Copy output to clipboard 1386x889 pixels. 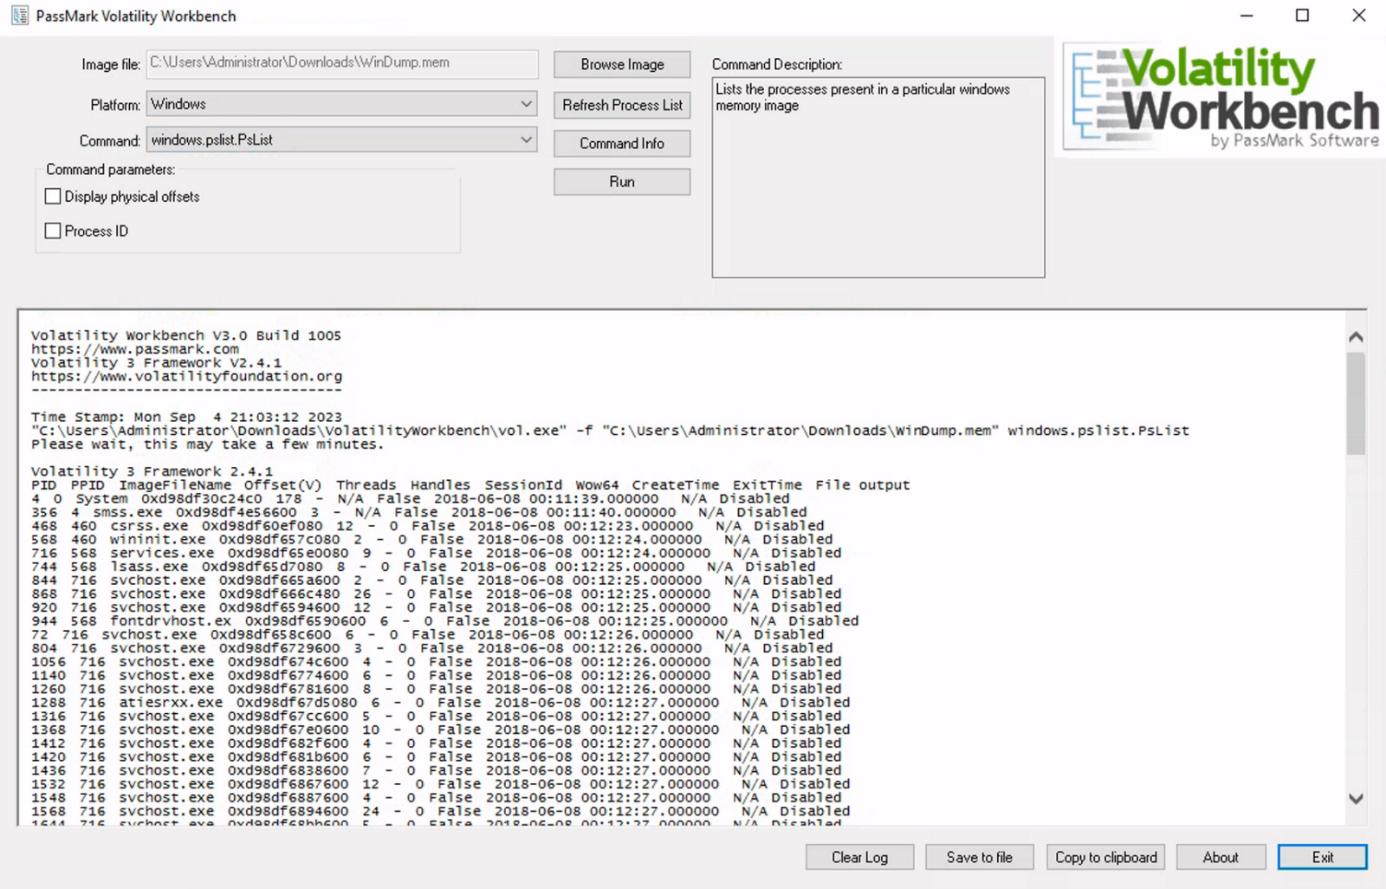click(1106, 857)
